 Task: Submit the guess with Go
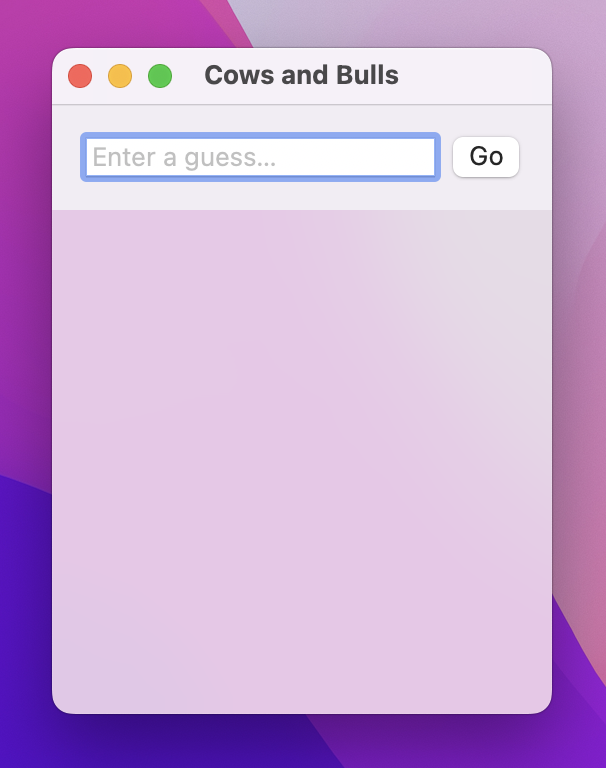[x=485, y=157]
